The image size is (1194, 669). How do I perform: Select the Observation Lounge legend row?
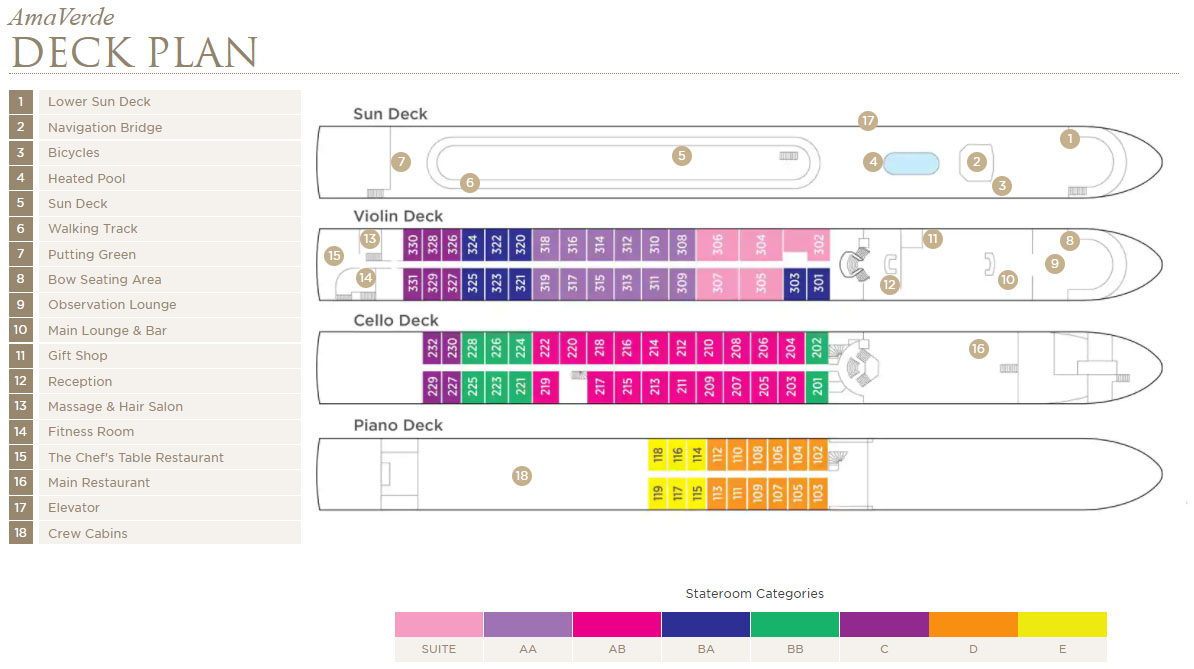(x=155, y=304)
